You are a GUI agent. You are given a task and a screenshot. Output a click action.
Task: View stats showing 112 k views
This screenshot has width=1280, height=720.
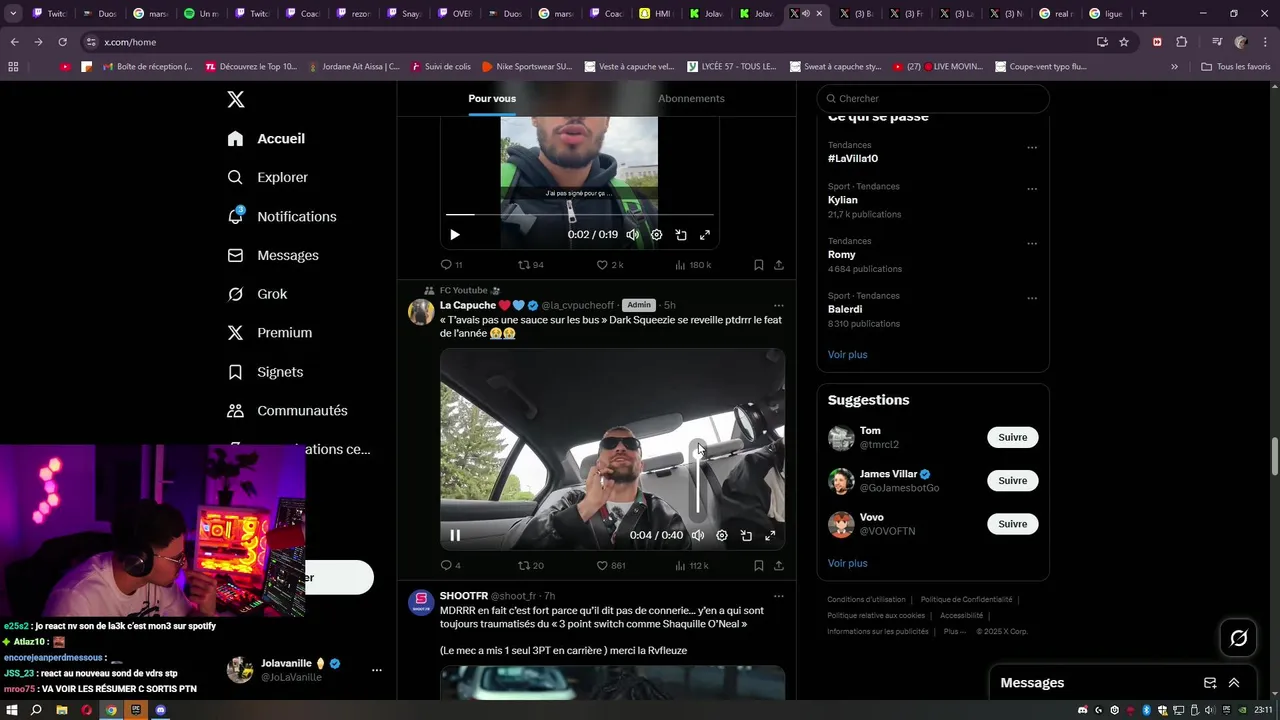click(x=692, y=566)
